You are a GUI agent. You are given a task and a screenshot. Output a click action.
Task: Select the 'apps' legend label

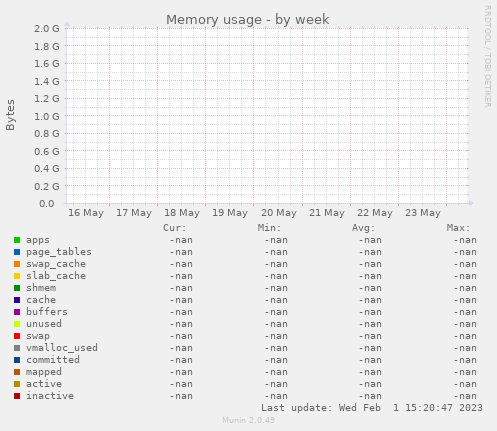[x=38, y=240]
